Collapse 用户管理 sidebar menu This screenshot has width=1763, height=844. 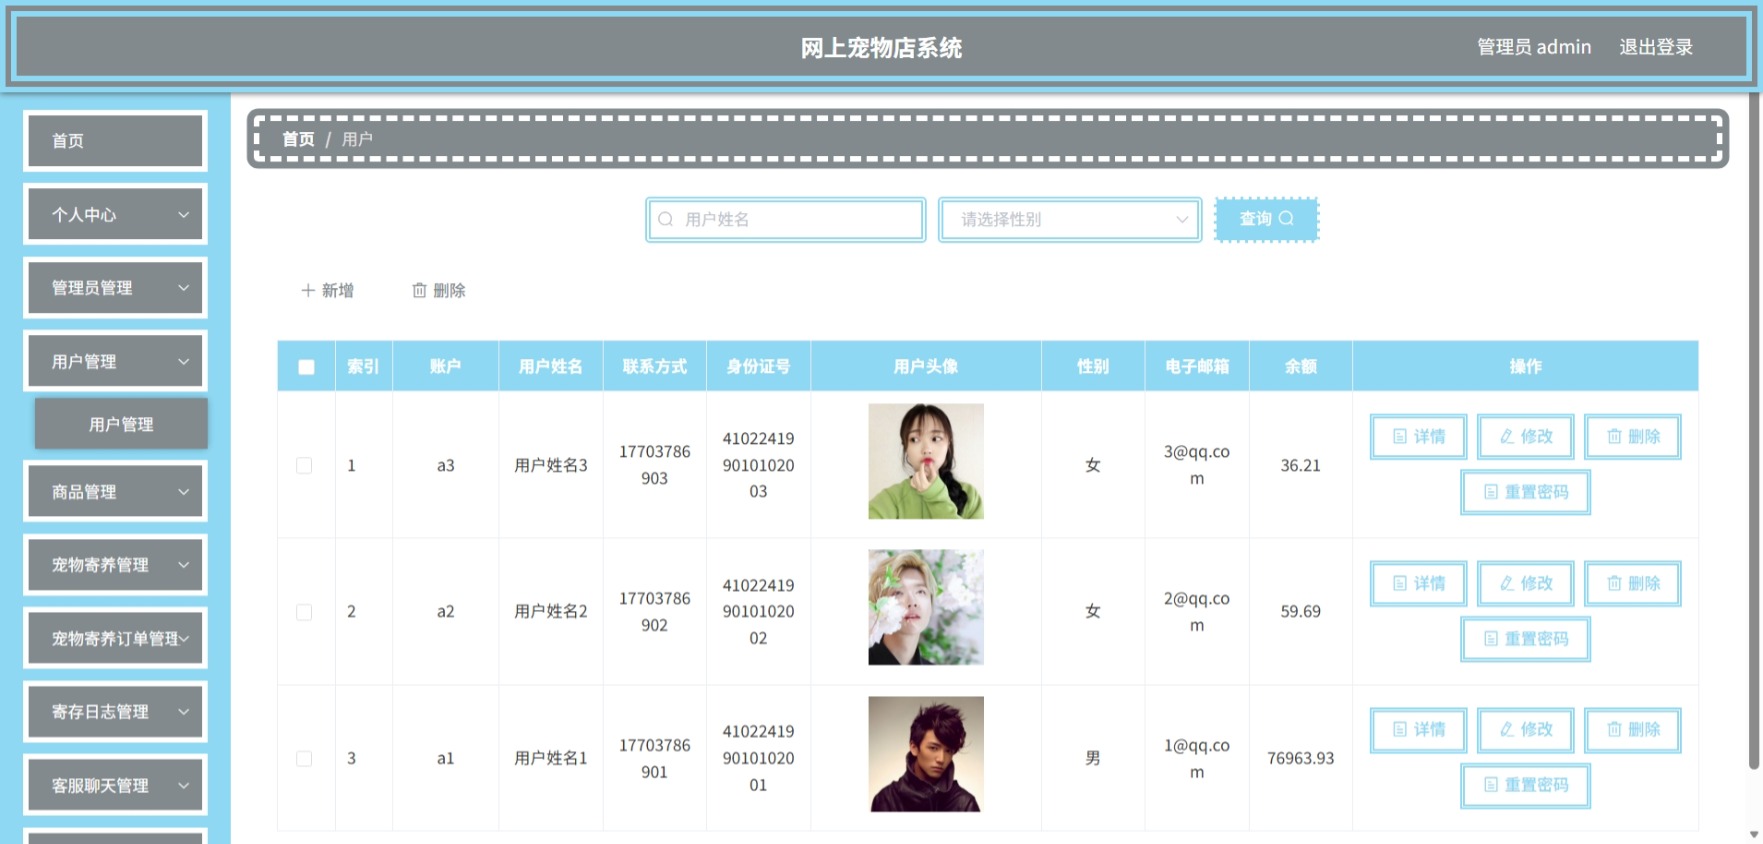click(x=115, y=361)
